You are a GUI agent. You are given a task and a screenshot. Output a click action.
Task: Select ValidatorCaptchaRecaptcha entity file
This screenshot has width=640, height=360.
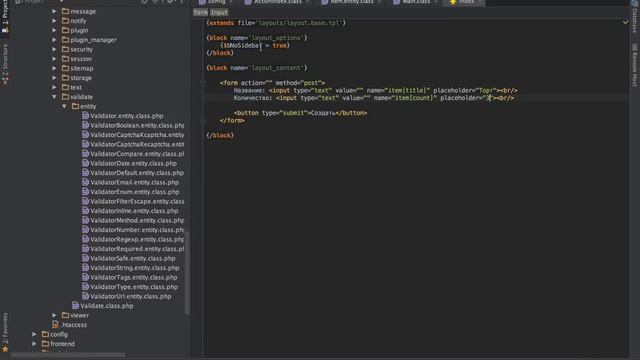pos(133,144)
